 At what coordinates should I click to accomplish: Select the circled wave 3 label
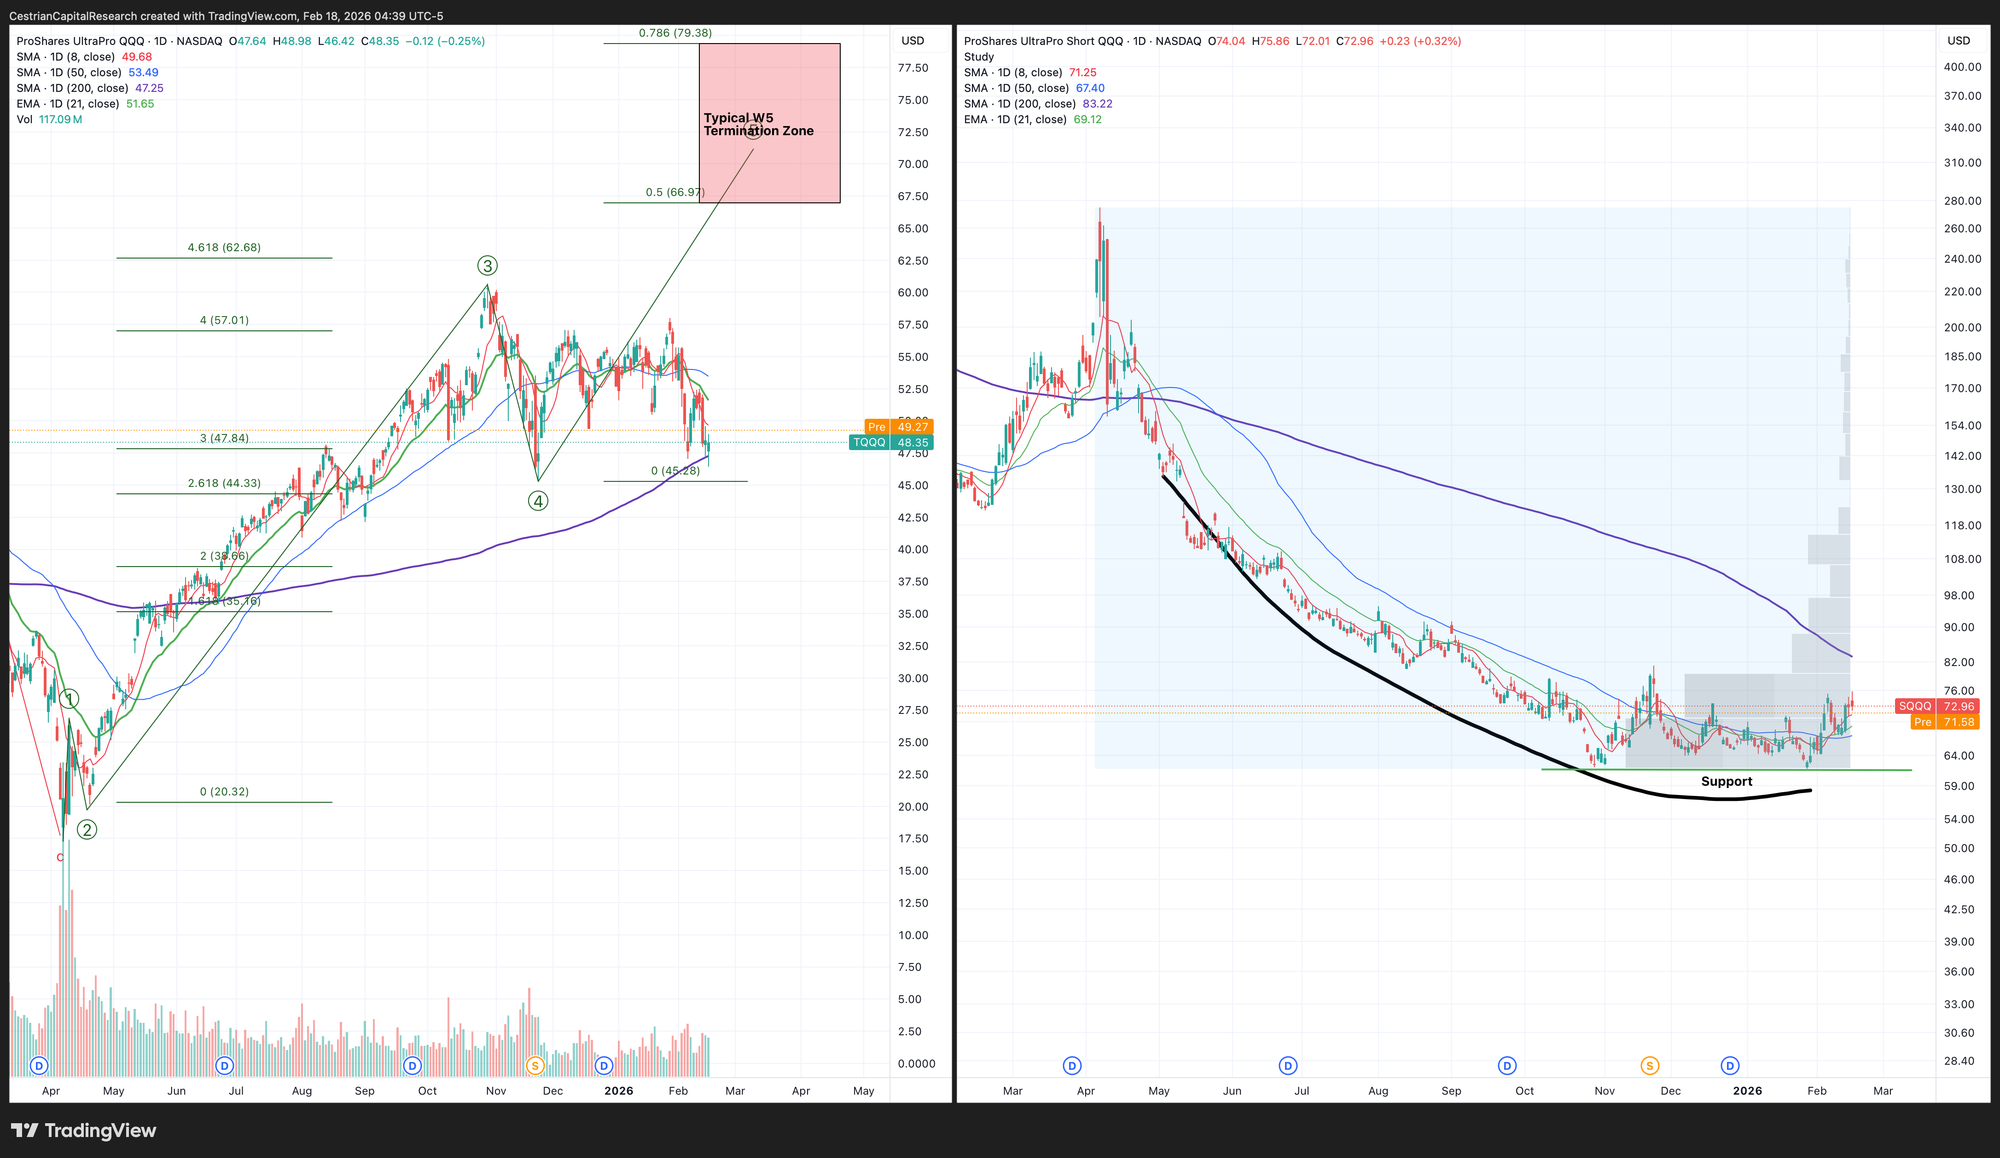(x=486, y=266)
